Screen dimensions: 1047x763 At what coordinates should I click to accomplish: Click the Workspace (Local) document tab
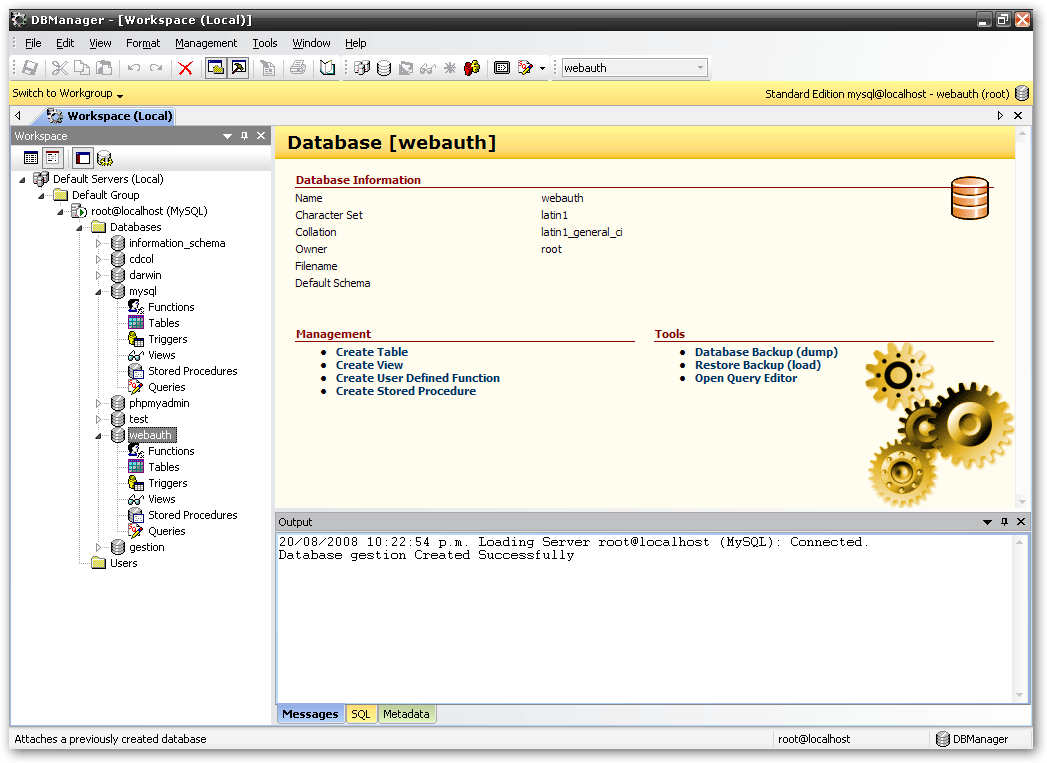click(110, 116)
